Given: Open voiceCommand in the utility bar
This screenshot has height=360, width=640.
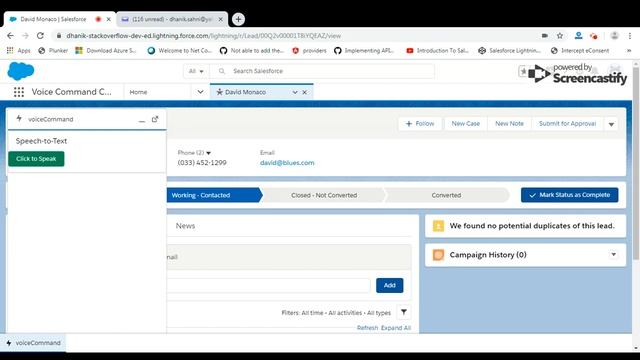Looking at the screenshot, I should tap(33, 343).
